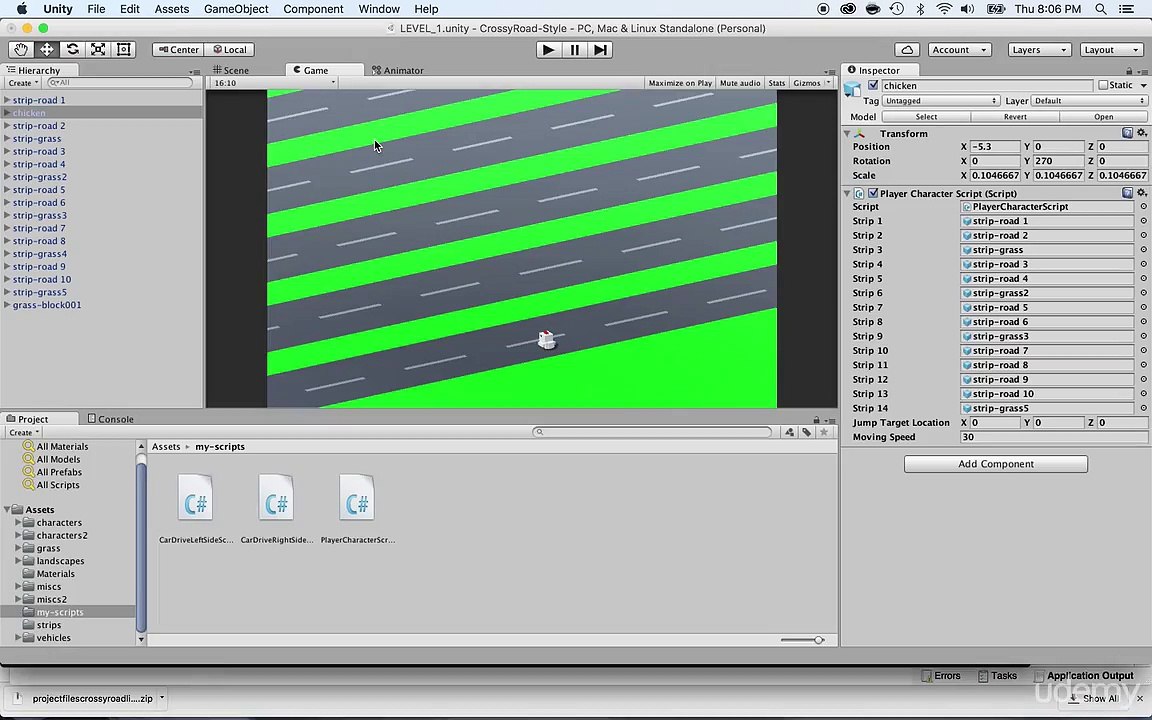Open the Cloud services icon
The width and height of the screenshot is (1152, 720).
(907, 50)
